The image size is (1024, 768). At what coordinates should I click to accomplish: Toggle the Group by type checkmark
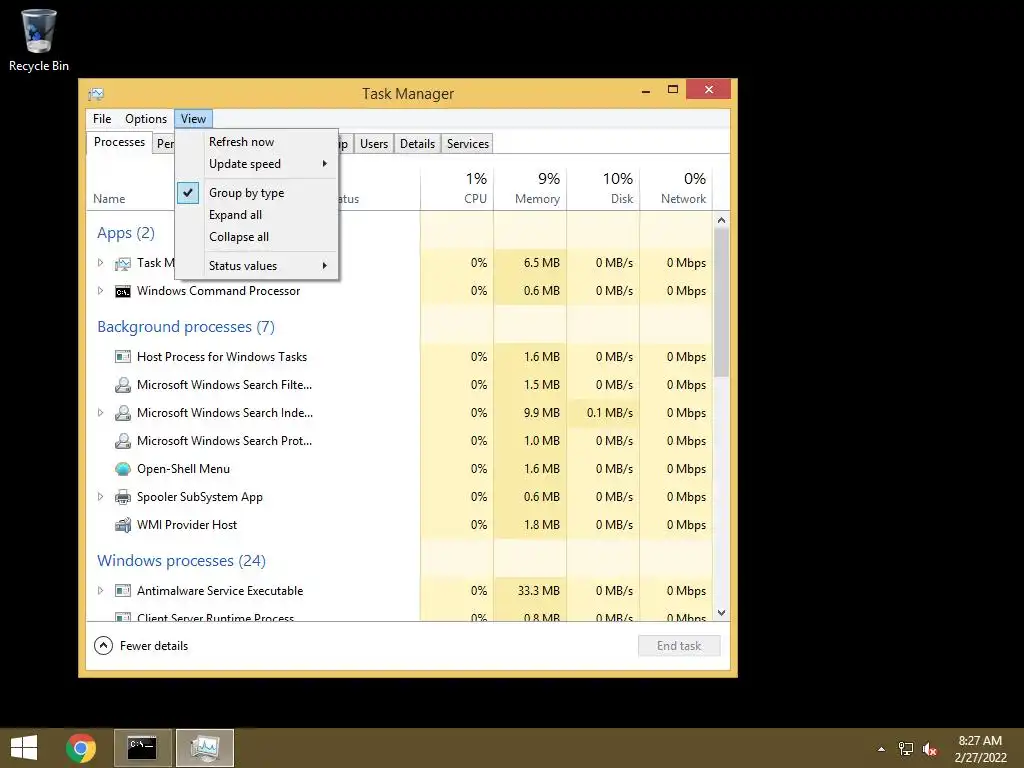point(187,193)
